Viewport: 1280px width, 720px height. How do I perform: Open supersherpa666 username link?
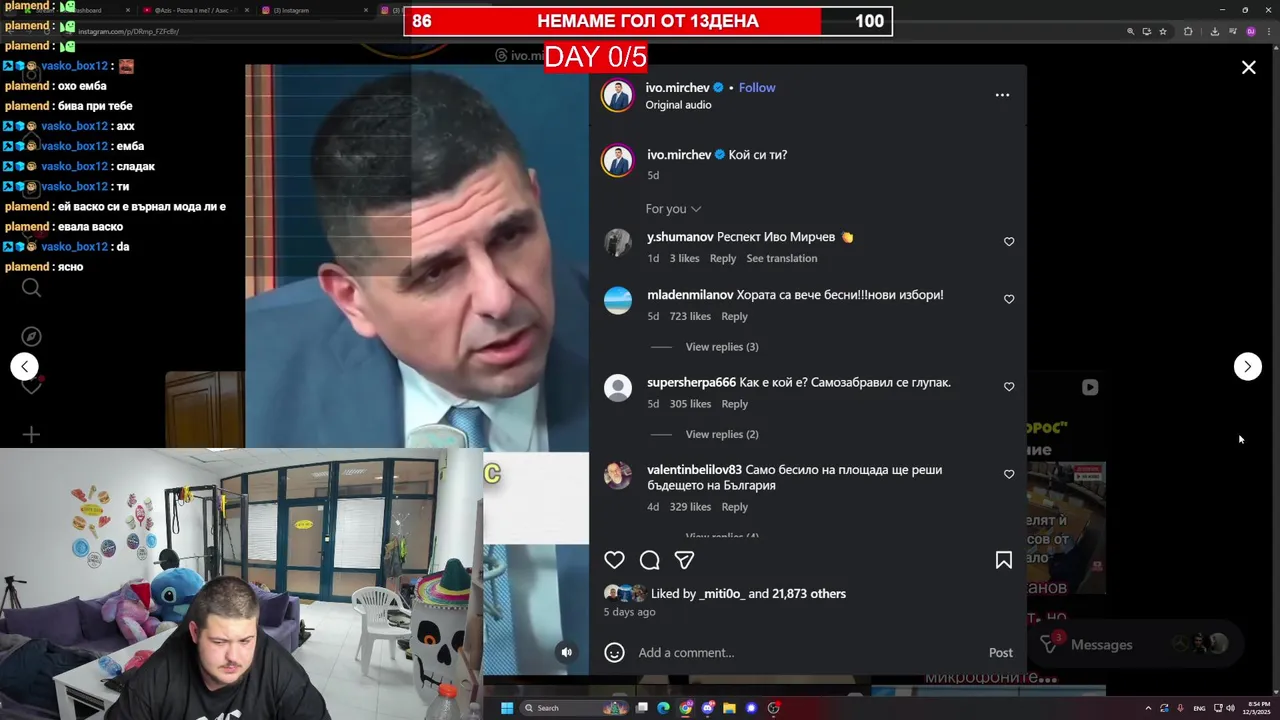[691, 382]
